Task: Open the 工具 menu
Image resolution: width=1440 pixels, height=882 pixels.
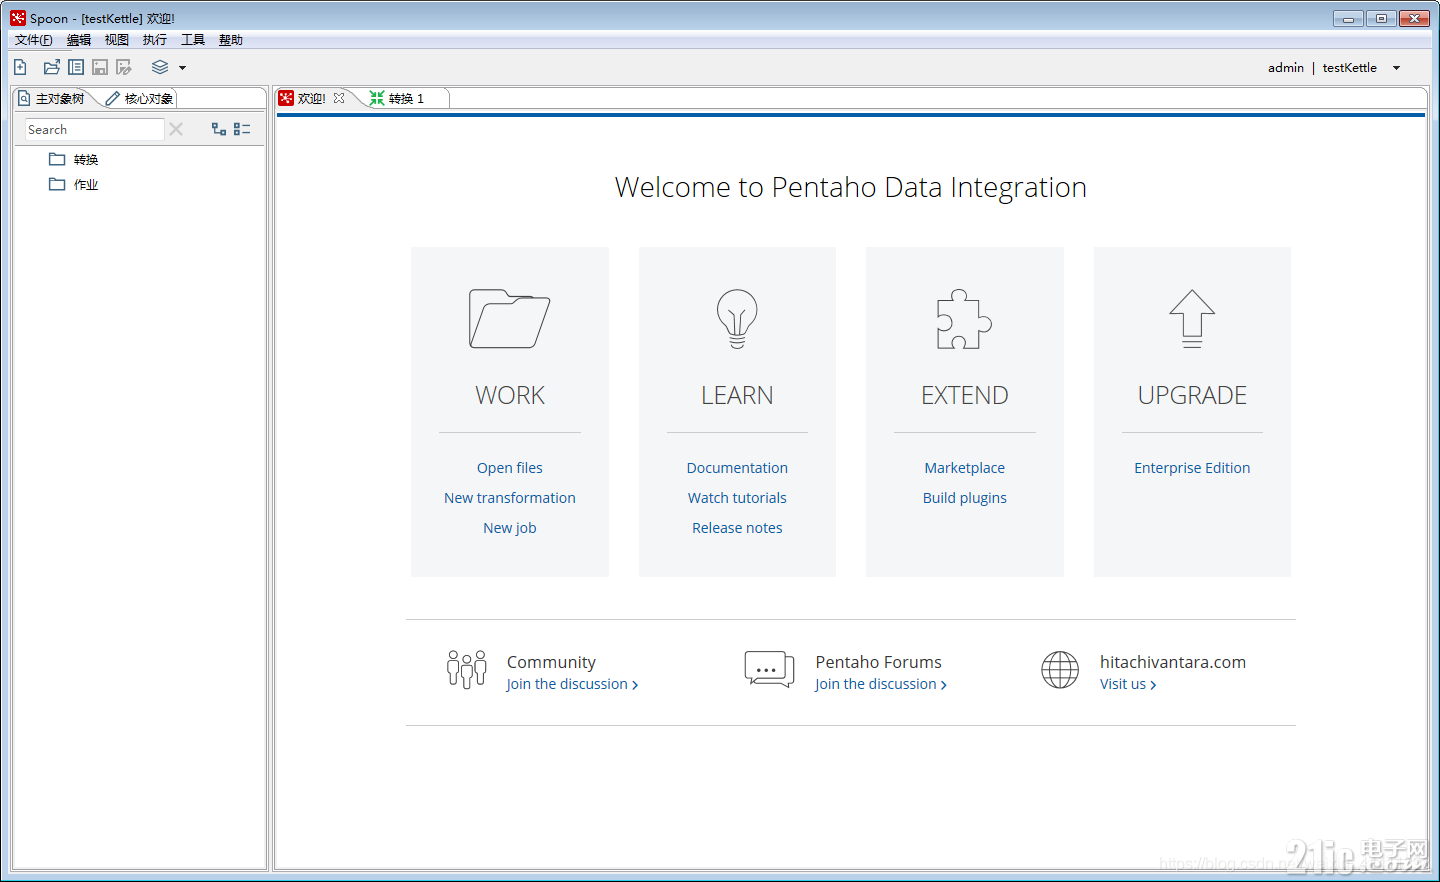Action: [193, 40]
